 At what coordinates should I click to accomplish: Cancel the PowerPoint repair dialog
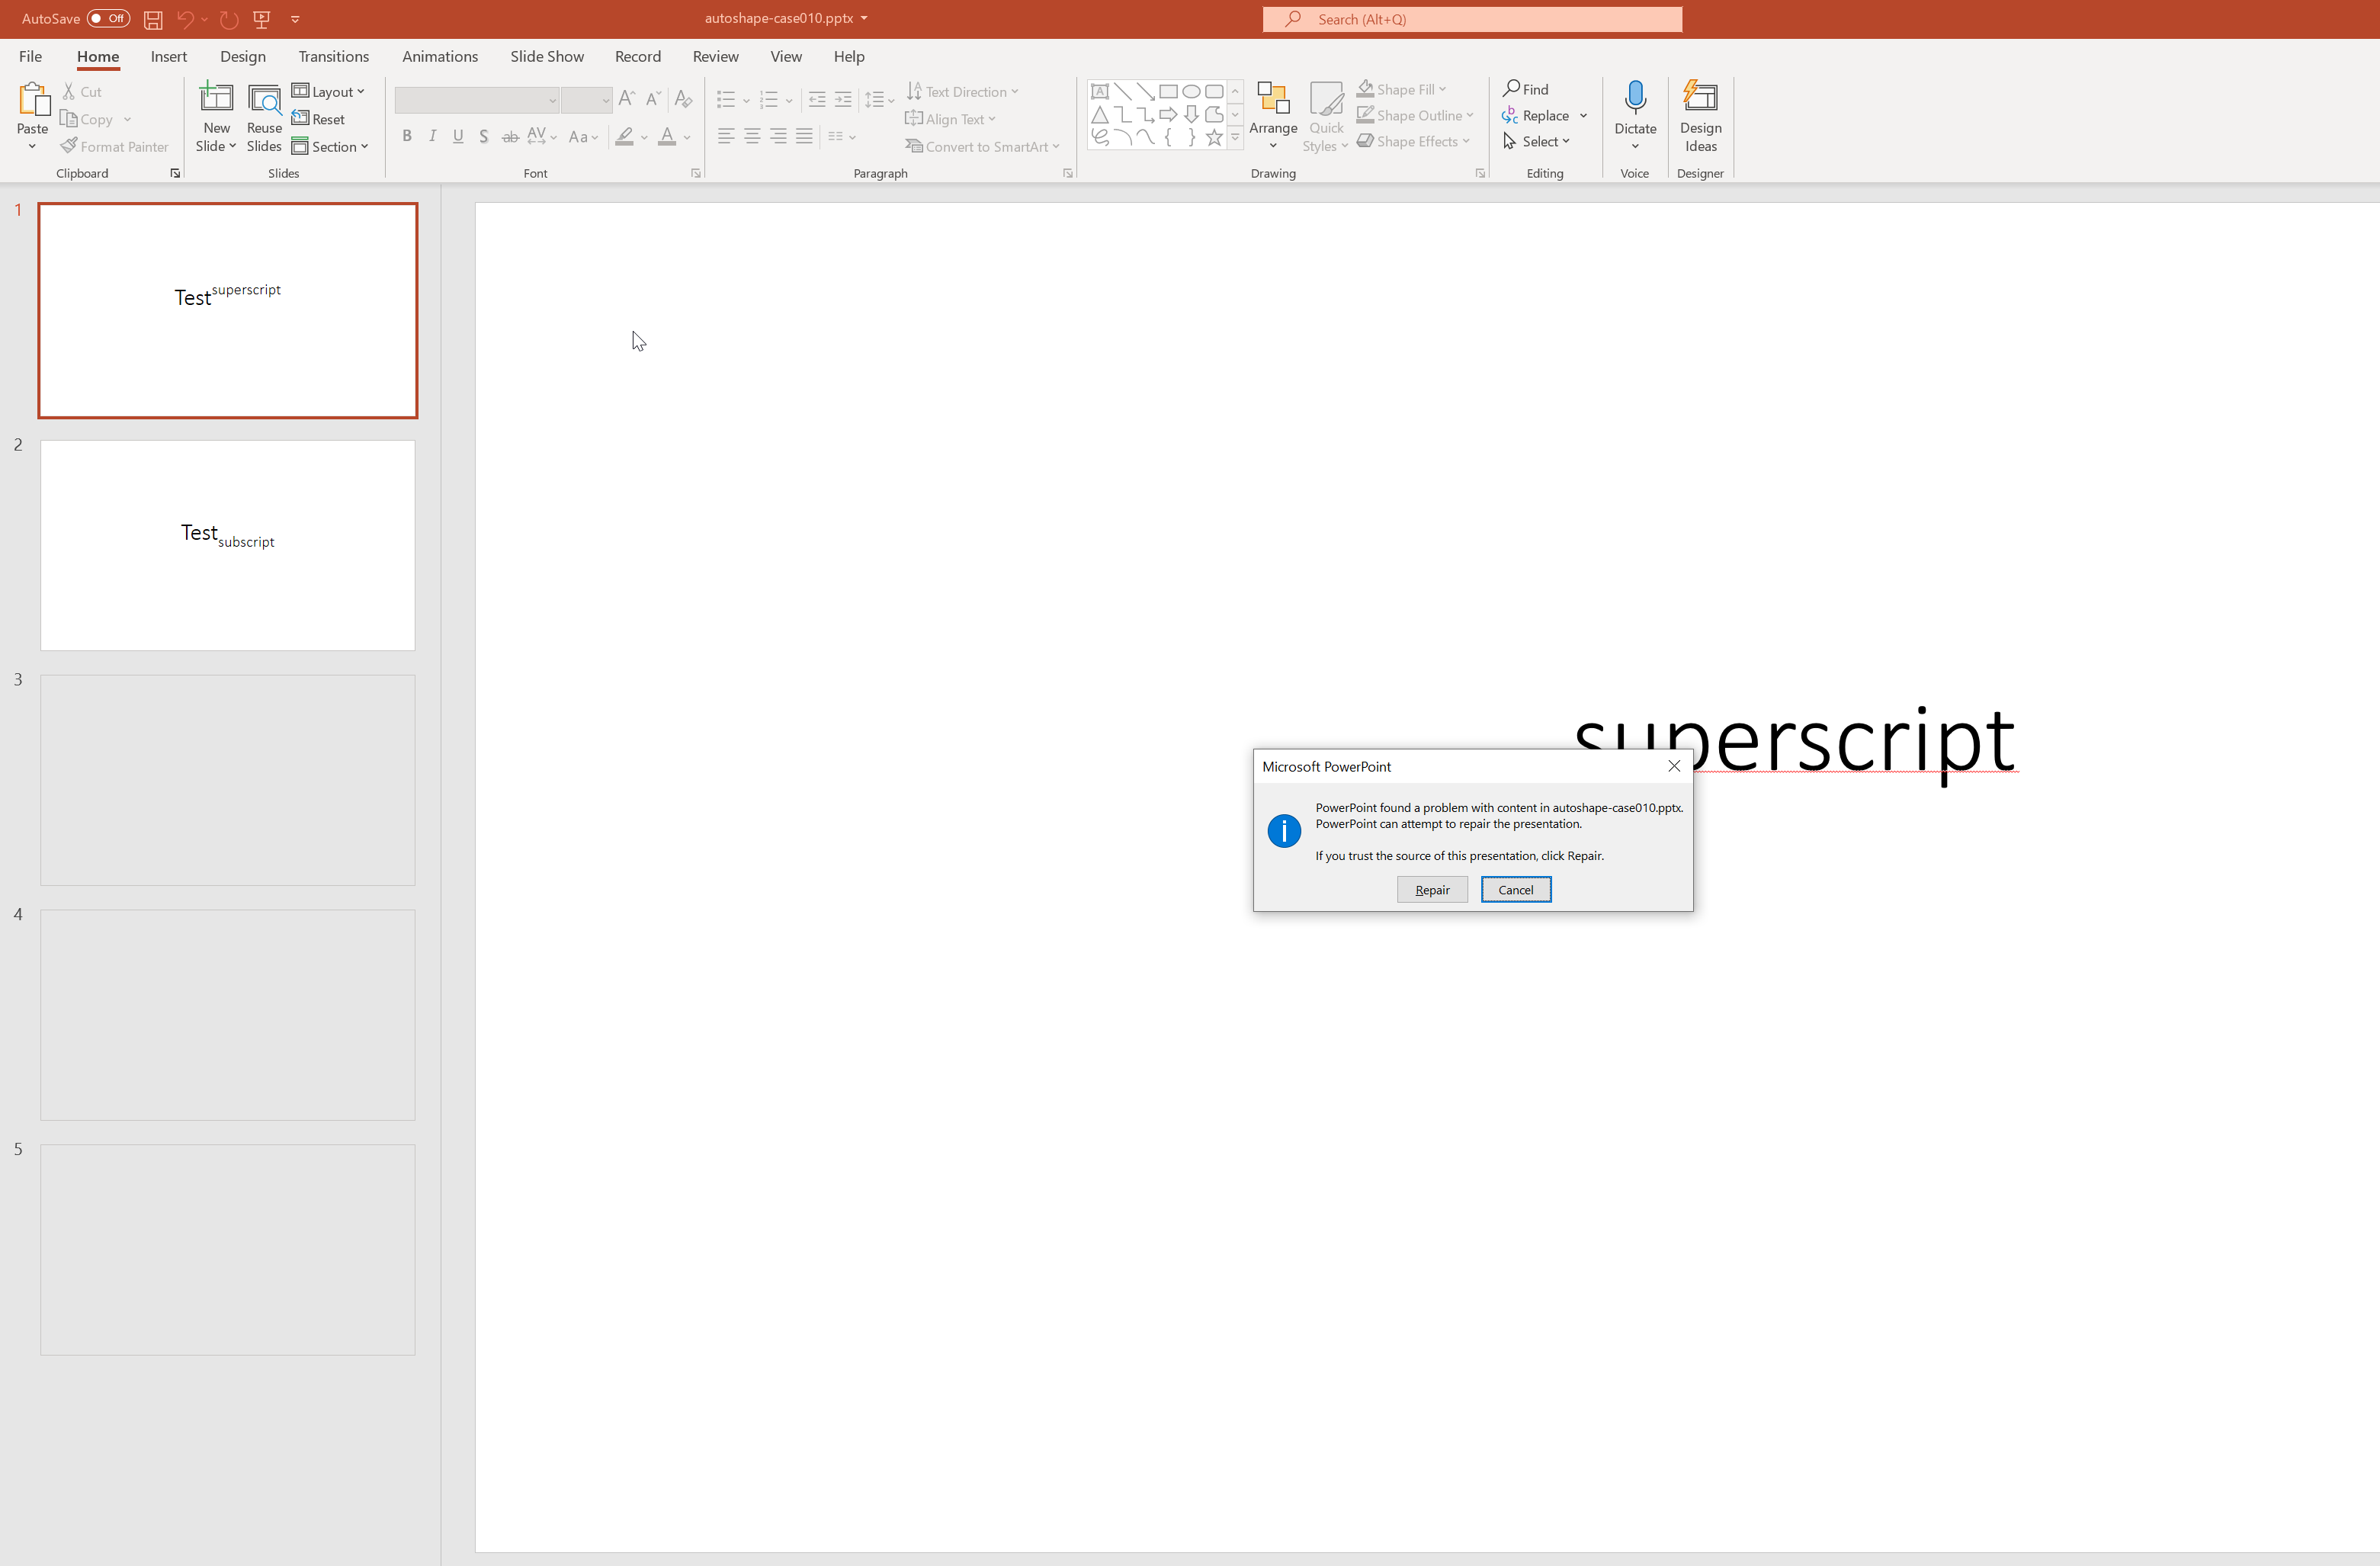coord(1516,889)
